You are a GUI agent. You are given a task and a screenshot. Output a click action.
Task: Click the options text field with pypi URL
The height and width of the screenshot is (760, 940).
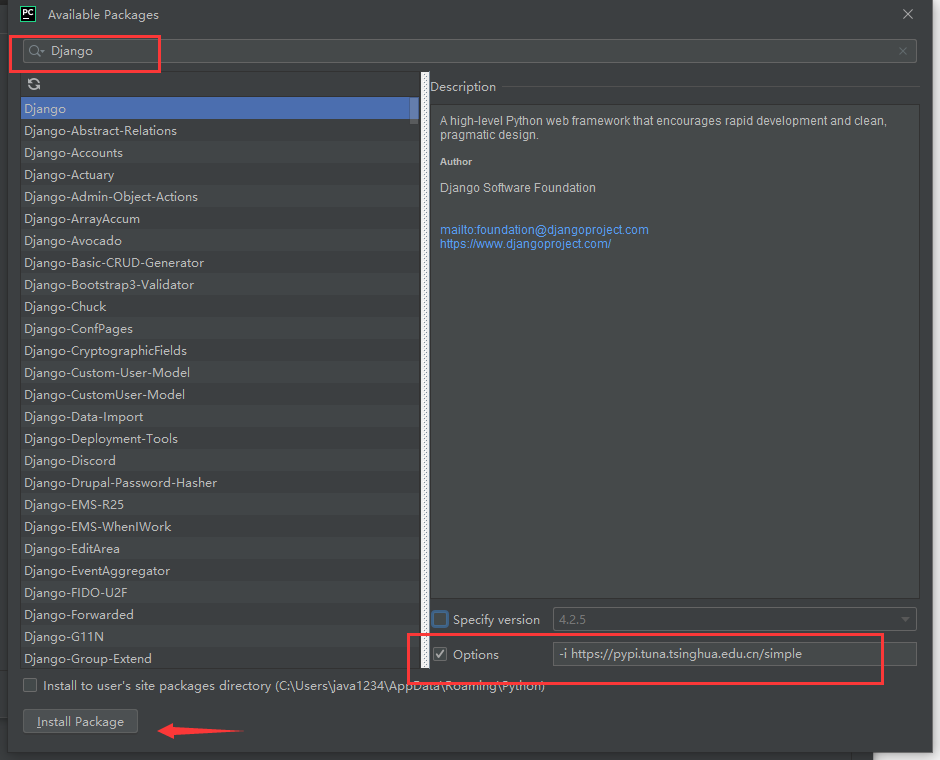click(733, 655)
